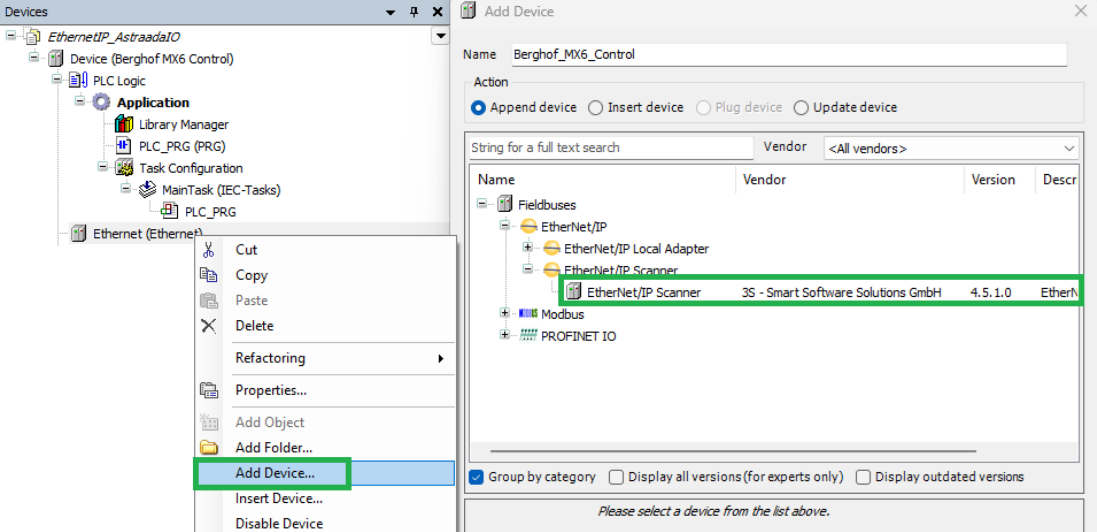Click the EthernetIP_AstraadaIO project icon
The height and width of the screenshot is (532, 1097).
pyautogui.click(x=32, y=36)
